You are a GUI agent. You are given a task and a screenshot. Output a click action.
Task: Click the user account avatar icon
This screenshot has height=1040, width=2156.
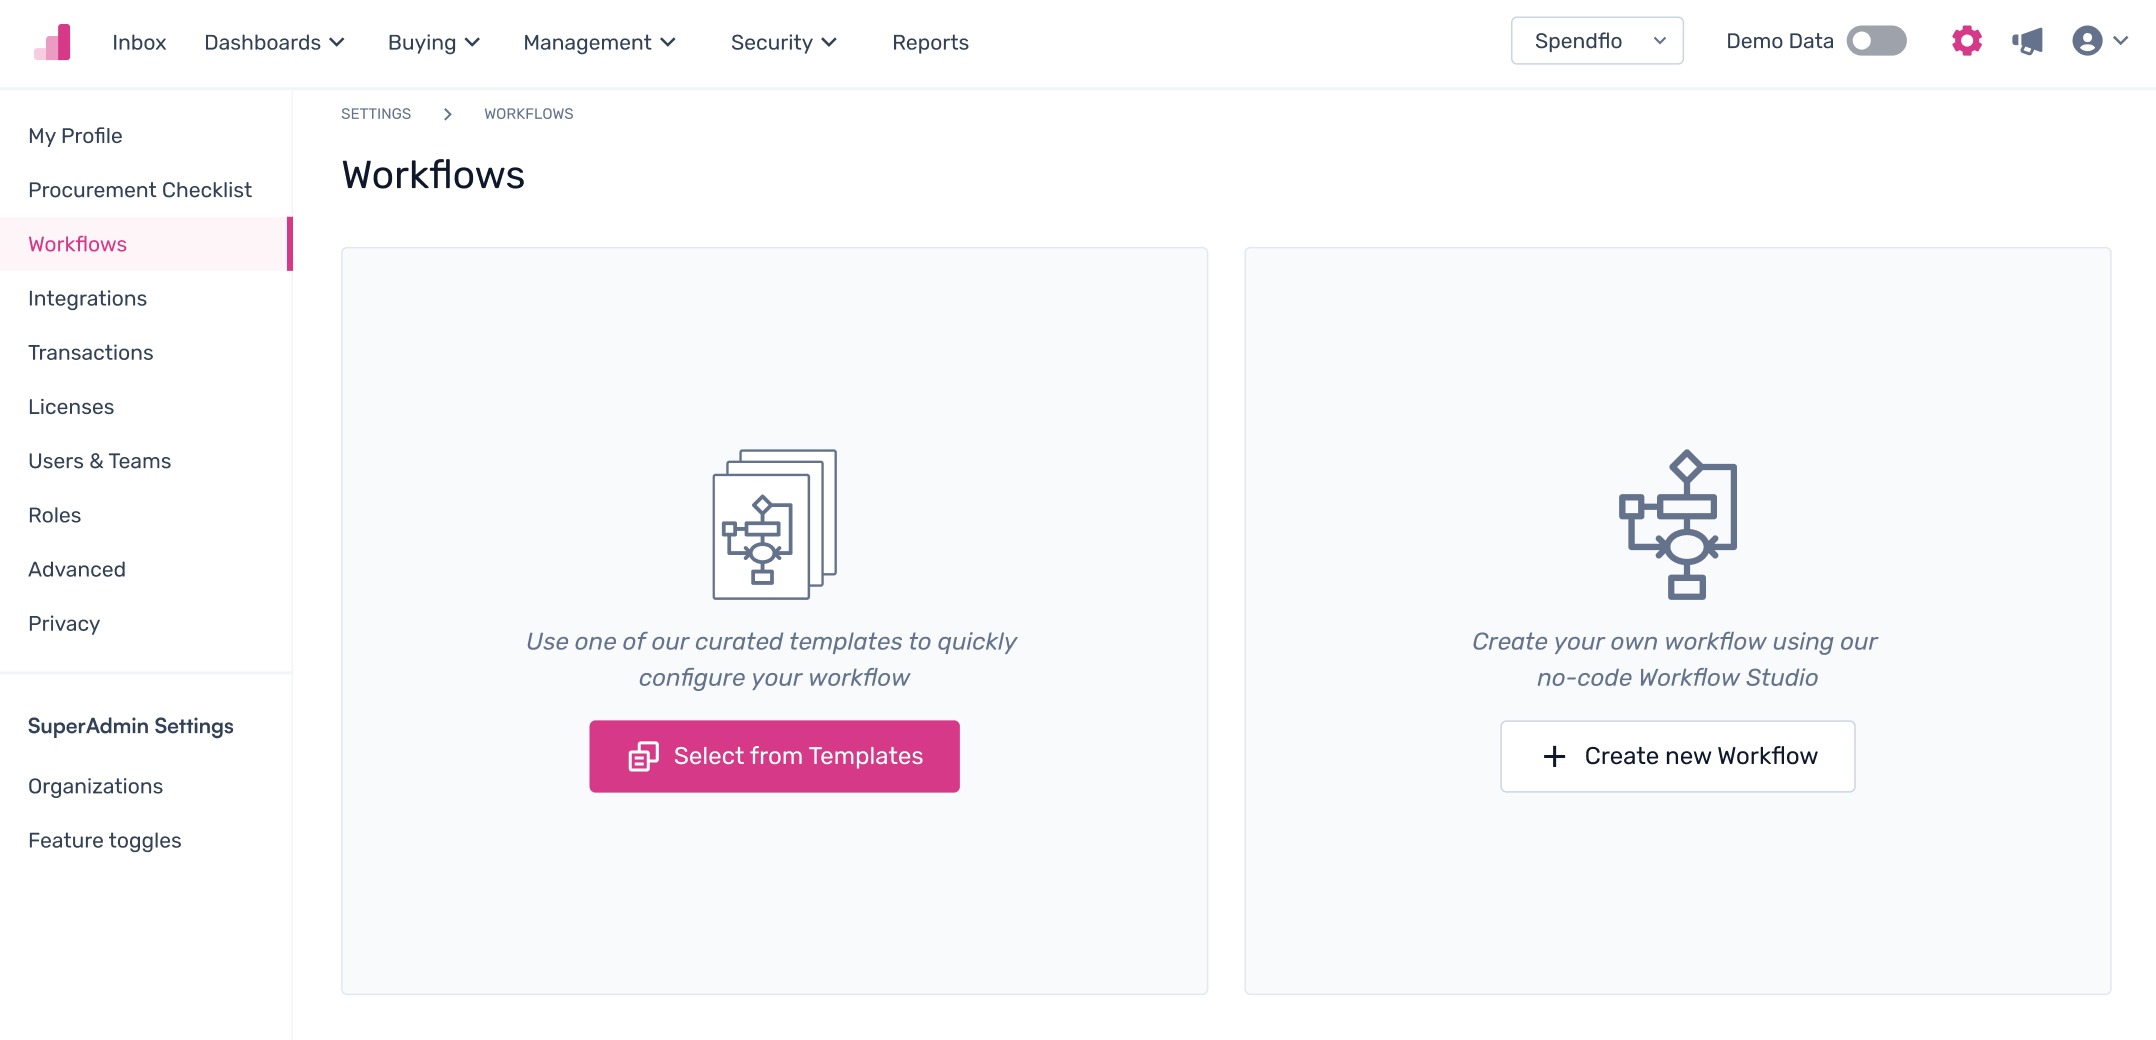point(2087,41)
